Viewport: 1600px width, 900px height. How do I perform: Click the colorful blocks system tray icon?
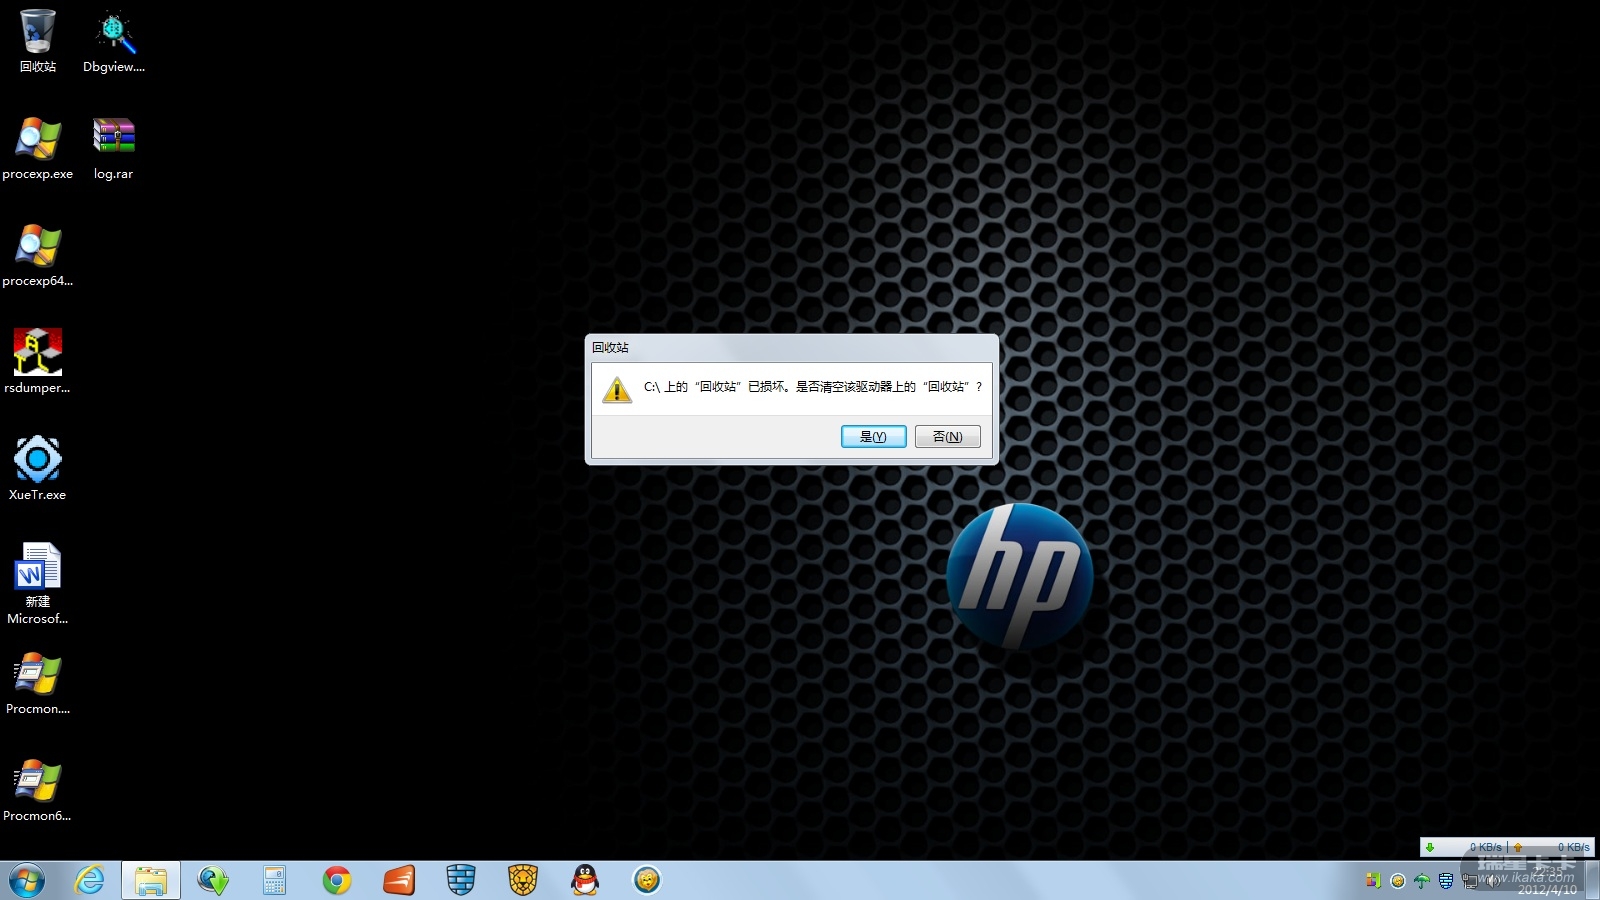click(1373, 881)
